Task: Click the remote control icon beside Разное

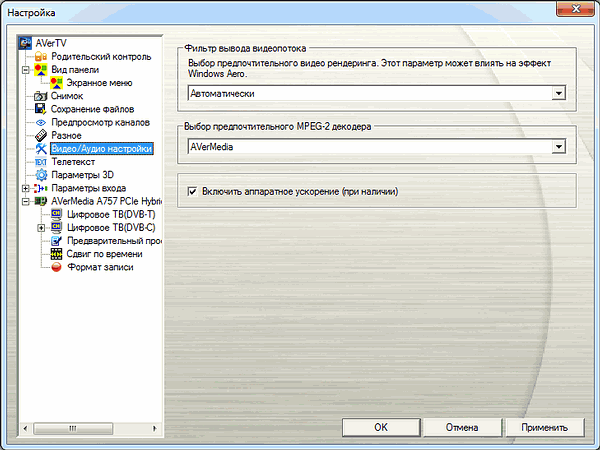Action: (41, 135)
